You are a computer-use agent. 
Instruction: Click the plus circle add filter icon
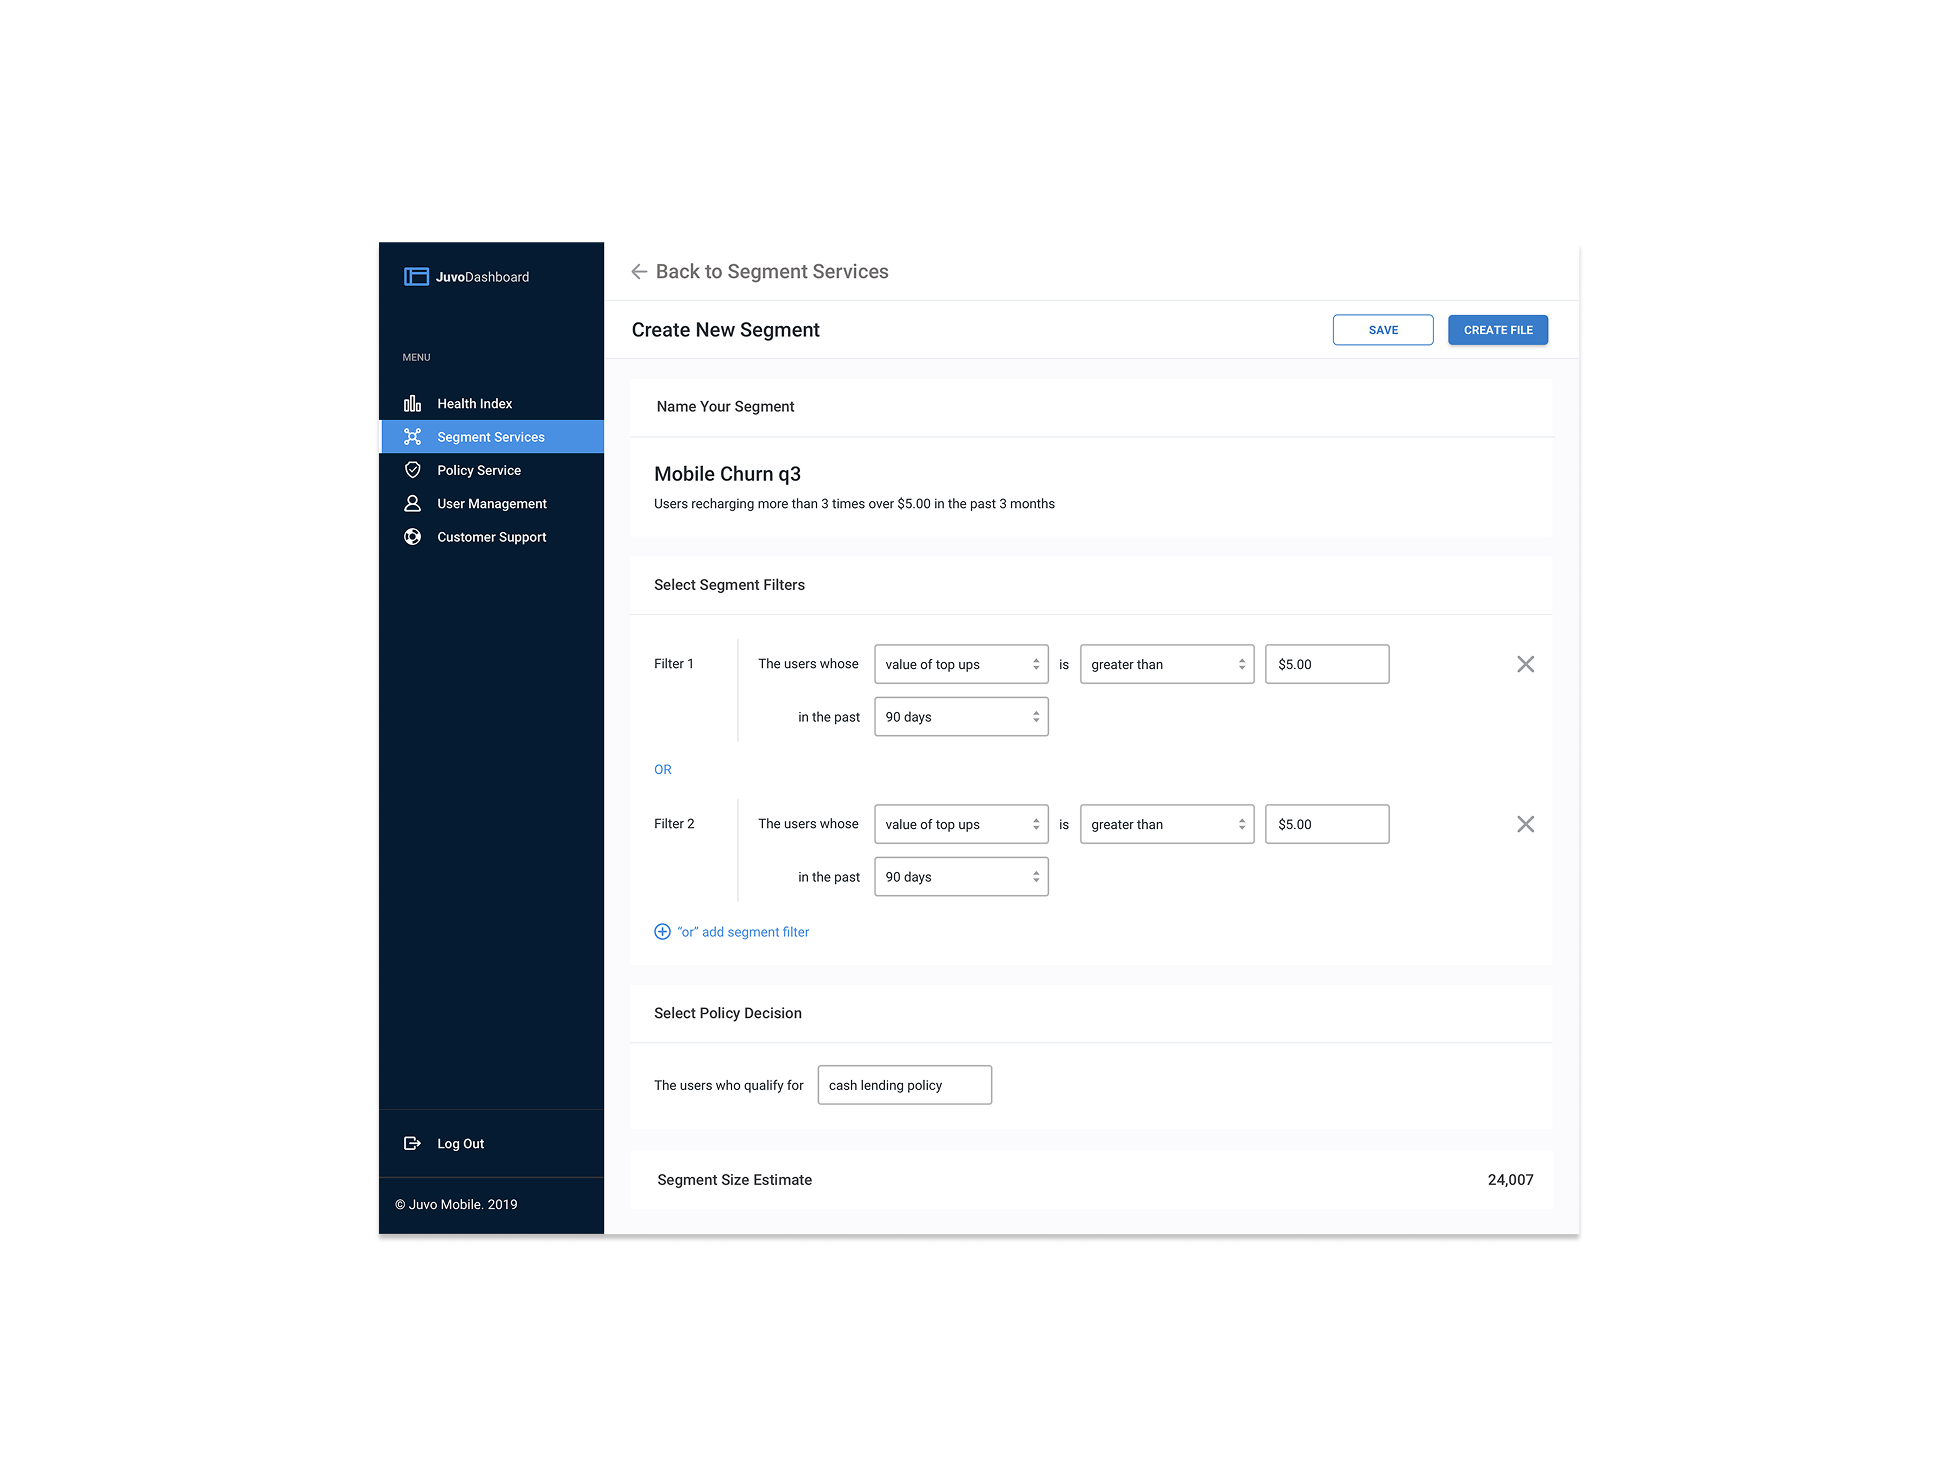[662, 932]
